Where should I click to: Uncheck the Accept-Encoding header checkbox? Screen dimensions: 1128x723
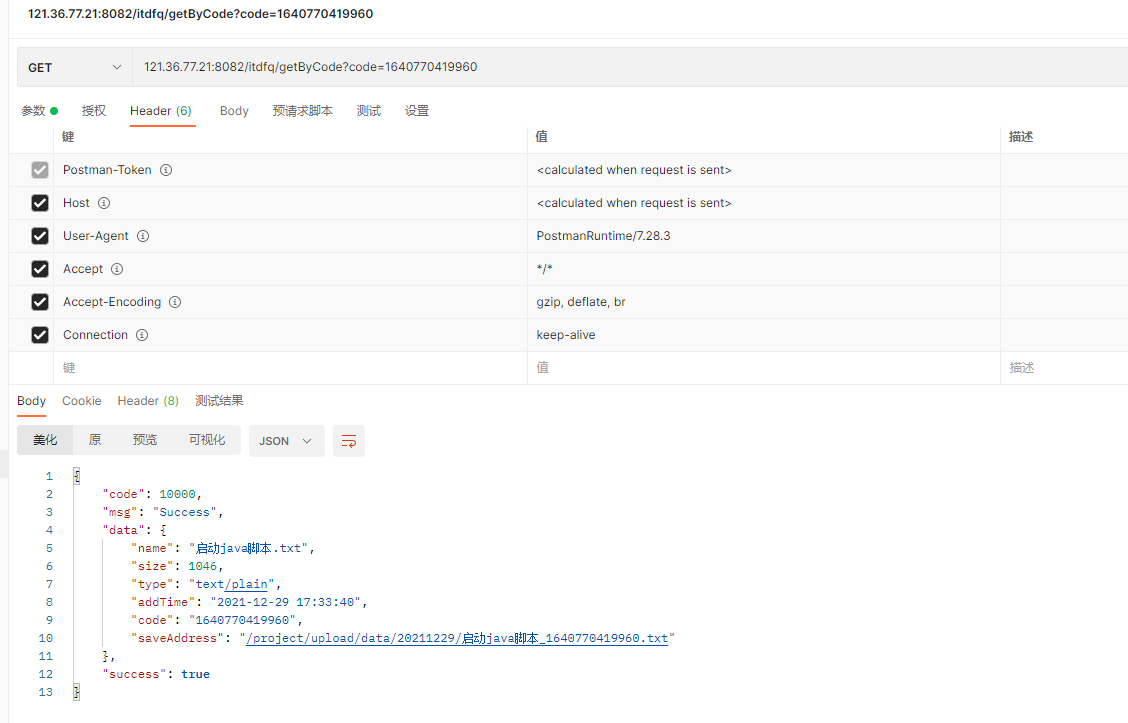click(x=40, y=302)
